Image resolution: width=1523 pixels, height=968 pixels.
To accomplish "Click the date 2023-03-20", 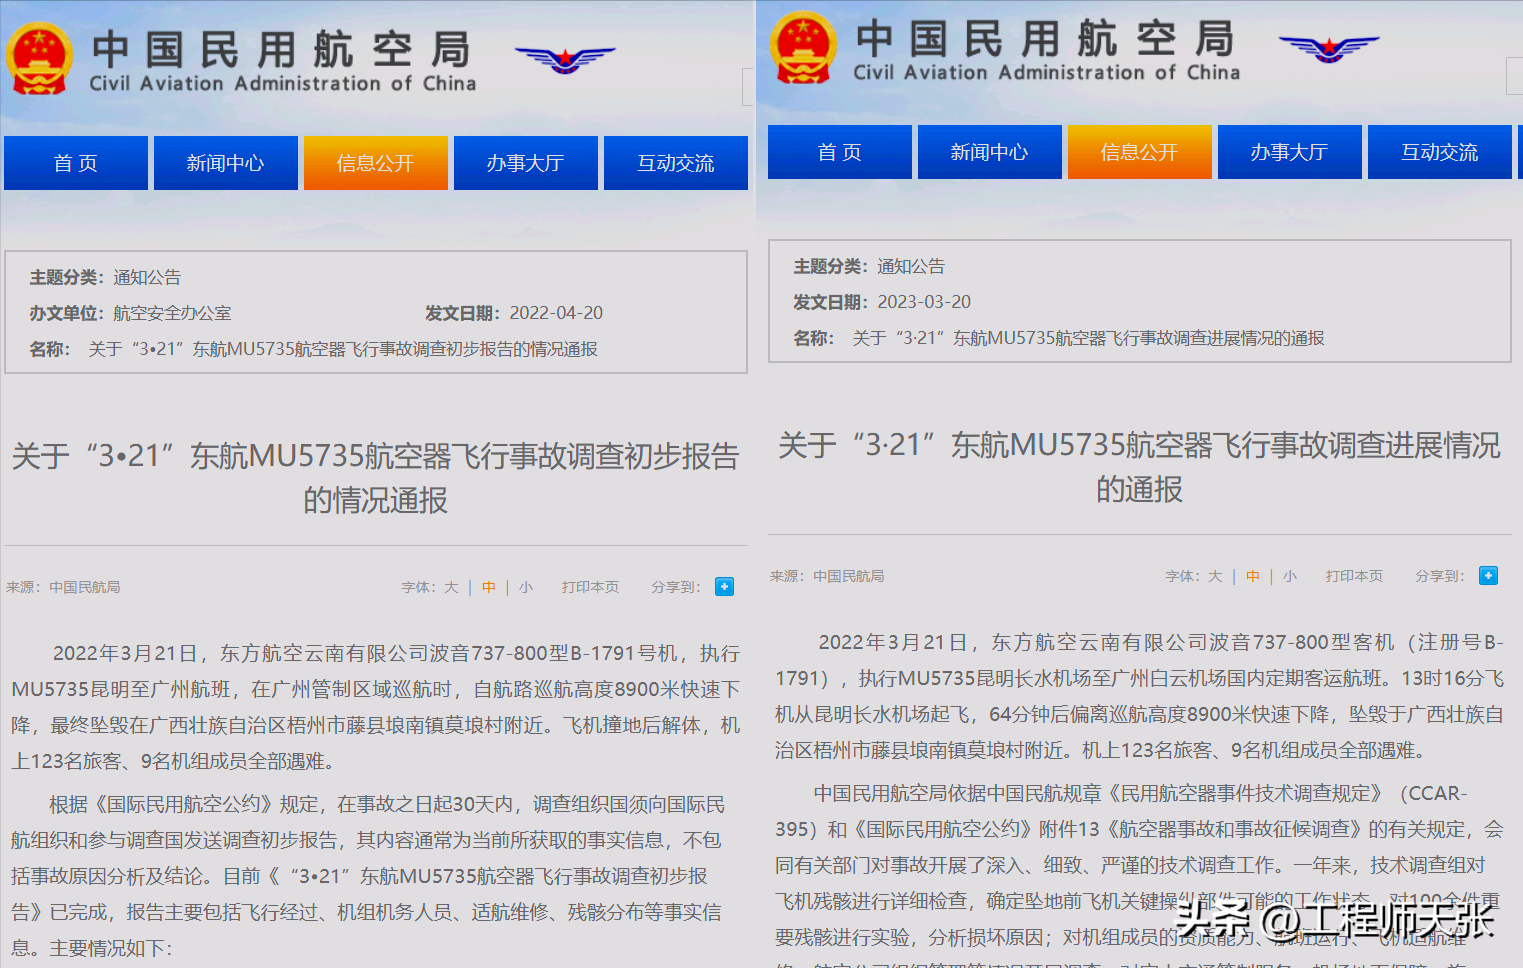I will click(x=924, y=303).
